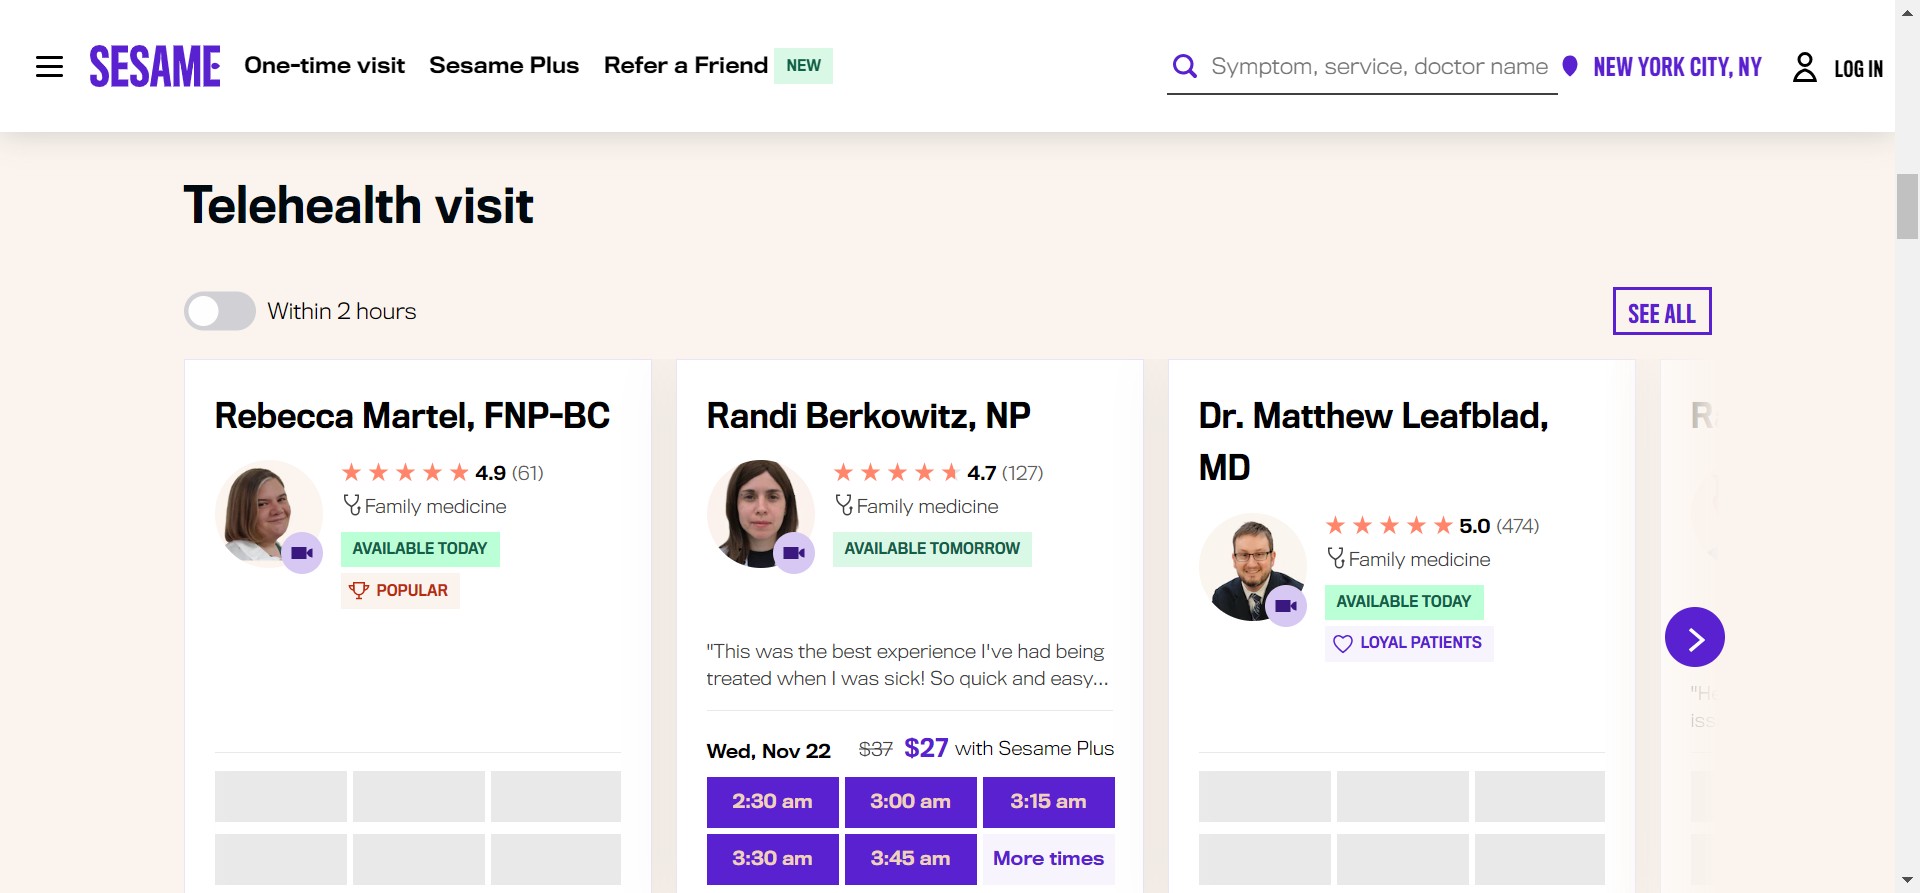Screen dimensions: 1920x893
Task: Click the Sesame logo
Action: (155, 66)
